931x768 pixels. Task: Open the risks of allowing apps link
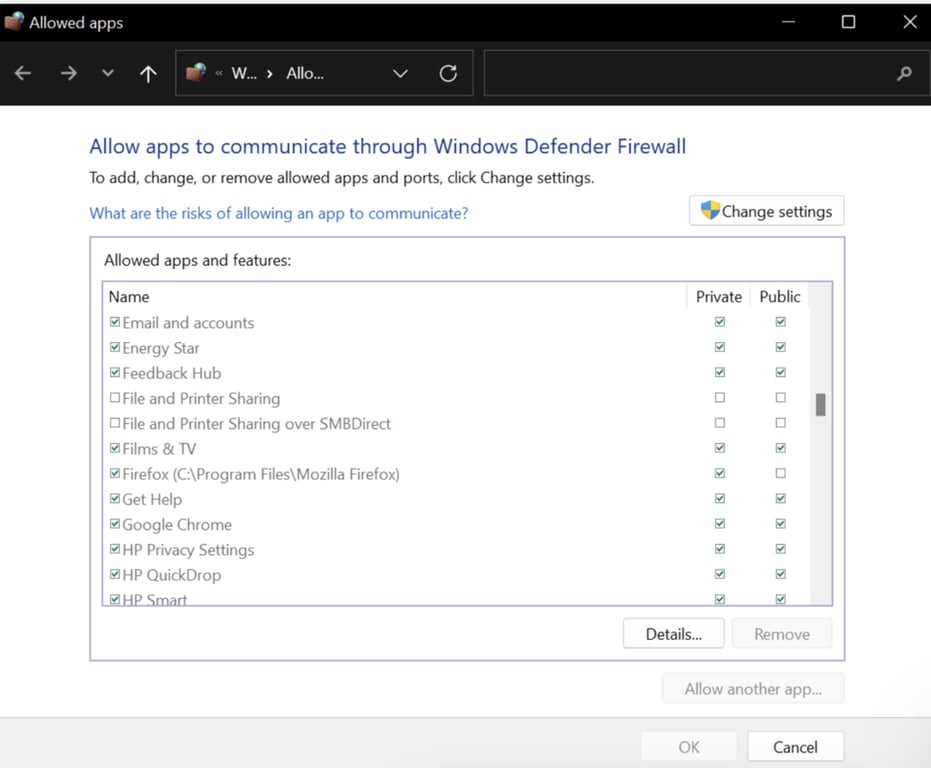pyautogui.click(x=278, y=213)
